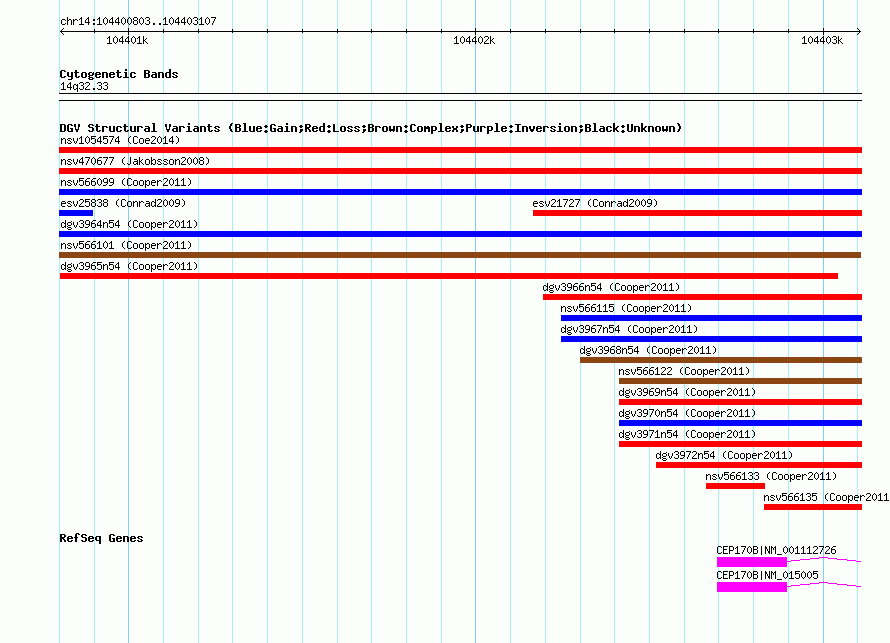Click the nsv566135 red loss bar
890x643 pixels.
pos(813,507)
